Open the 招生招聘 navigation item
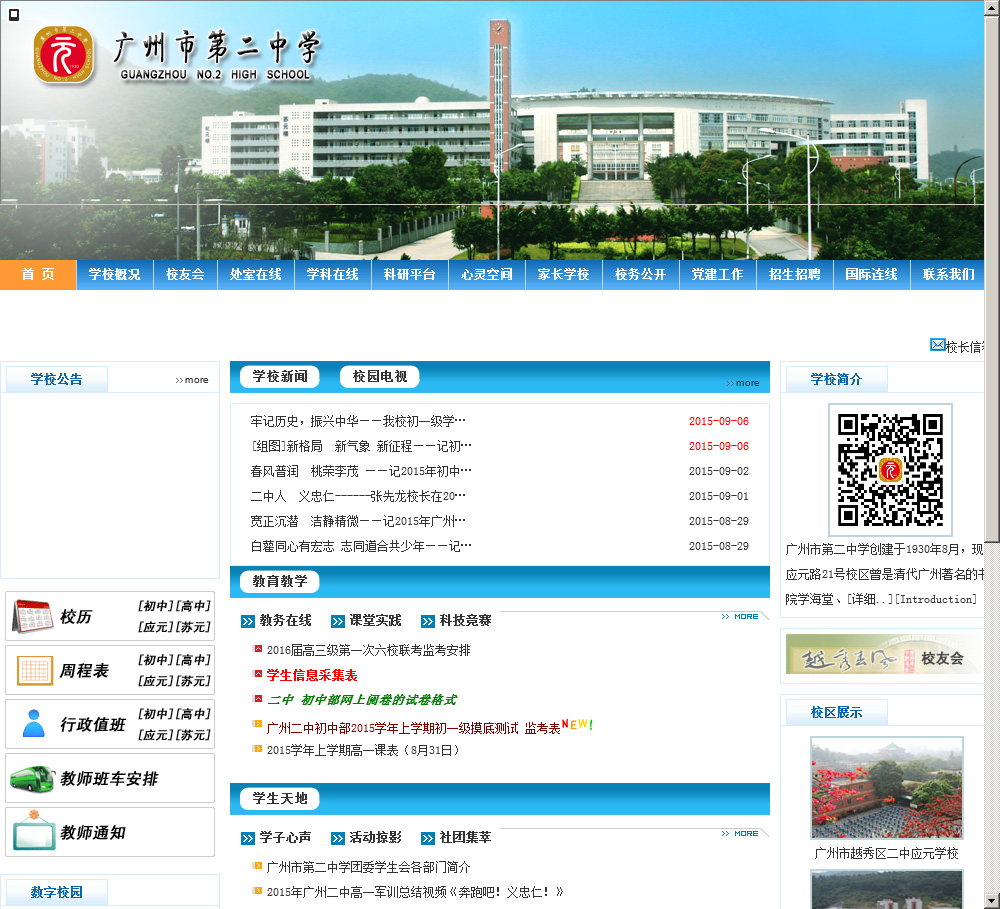Viewport: 1000px width, 909px height. pyautogui.click(x=795, y=274)
